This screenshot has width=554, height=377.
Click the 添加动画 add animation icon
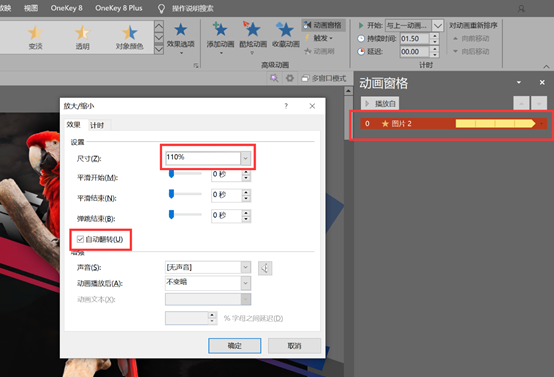click(x=220, y=38)
